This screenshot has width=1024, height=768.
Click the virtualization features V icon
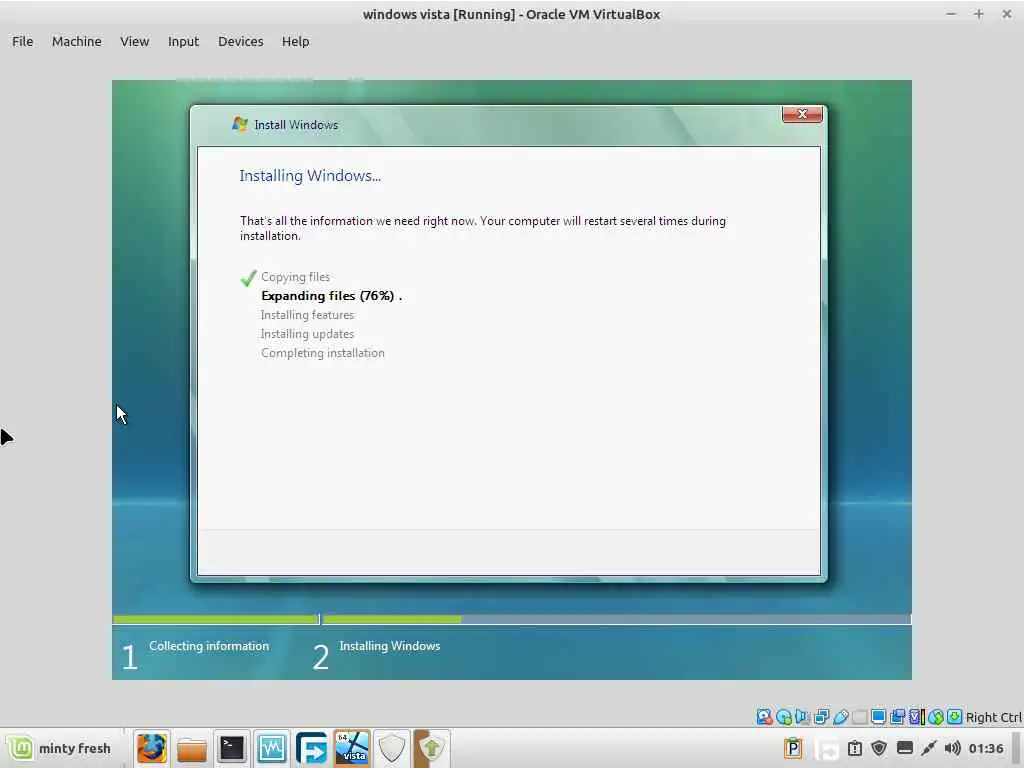(x=916, y=717)
